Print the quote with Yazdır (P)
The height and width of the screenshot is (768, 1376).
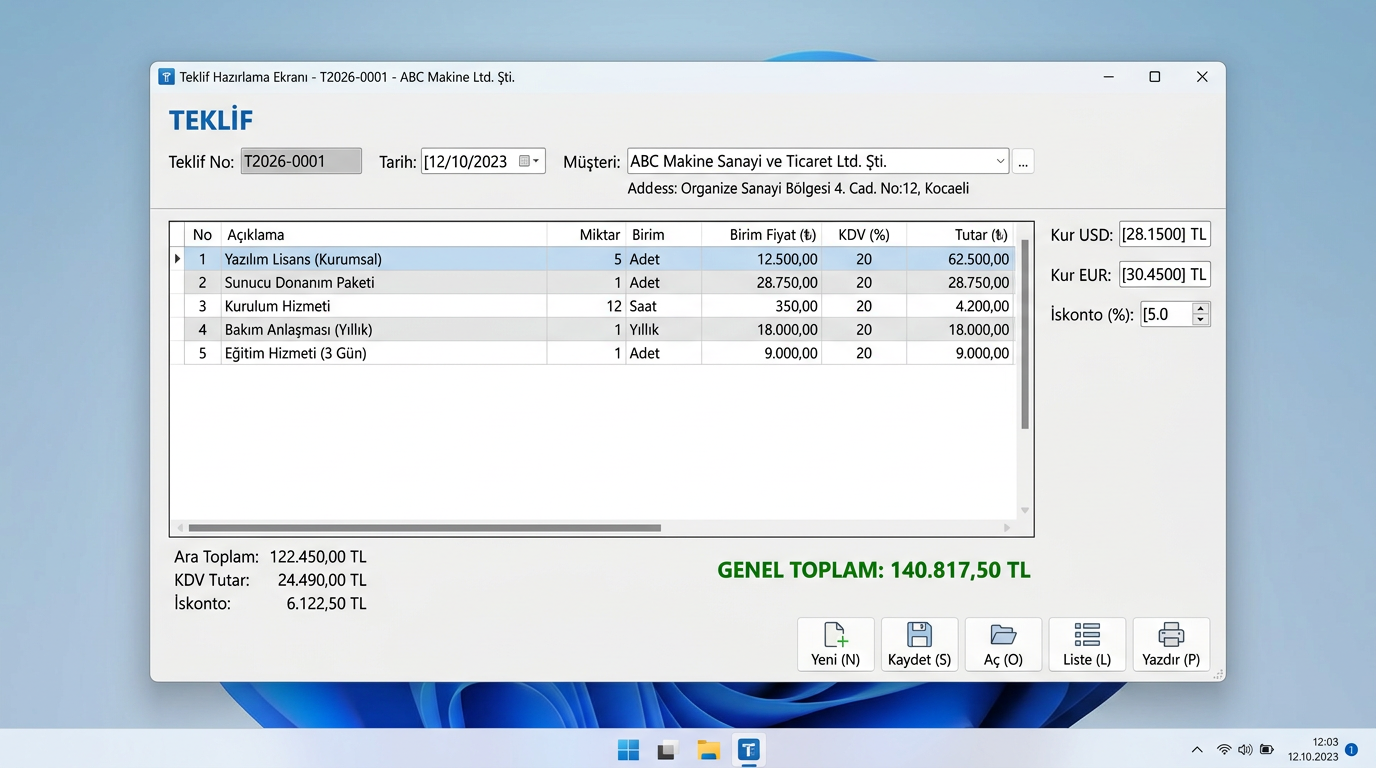pos(1171,644)
